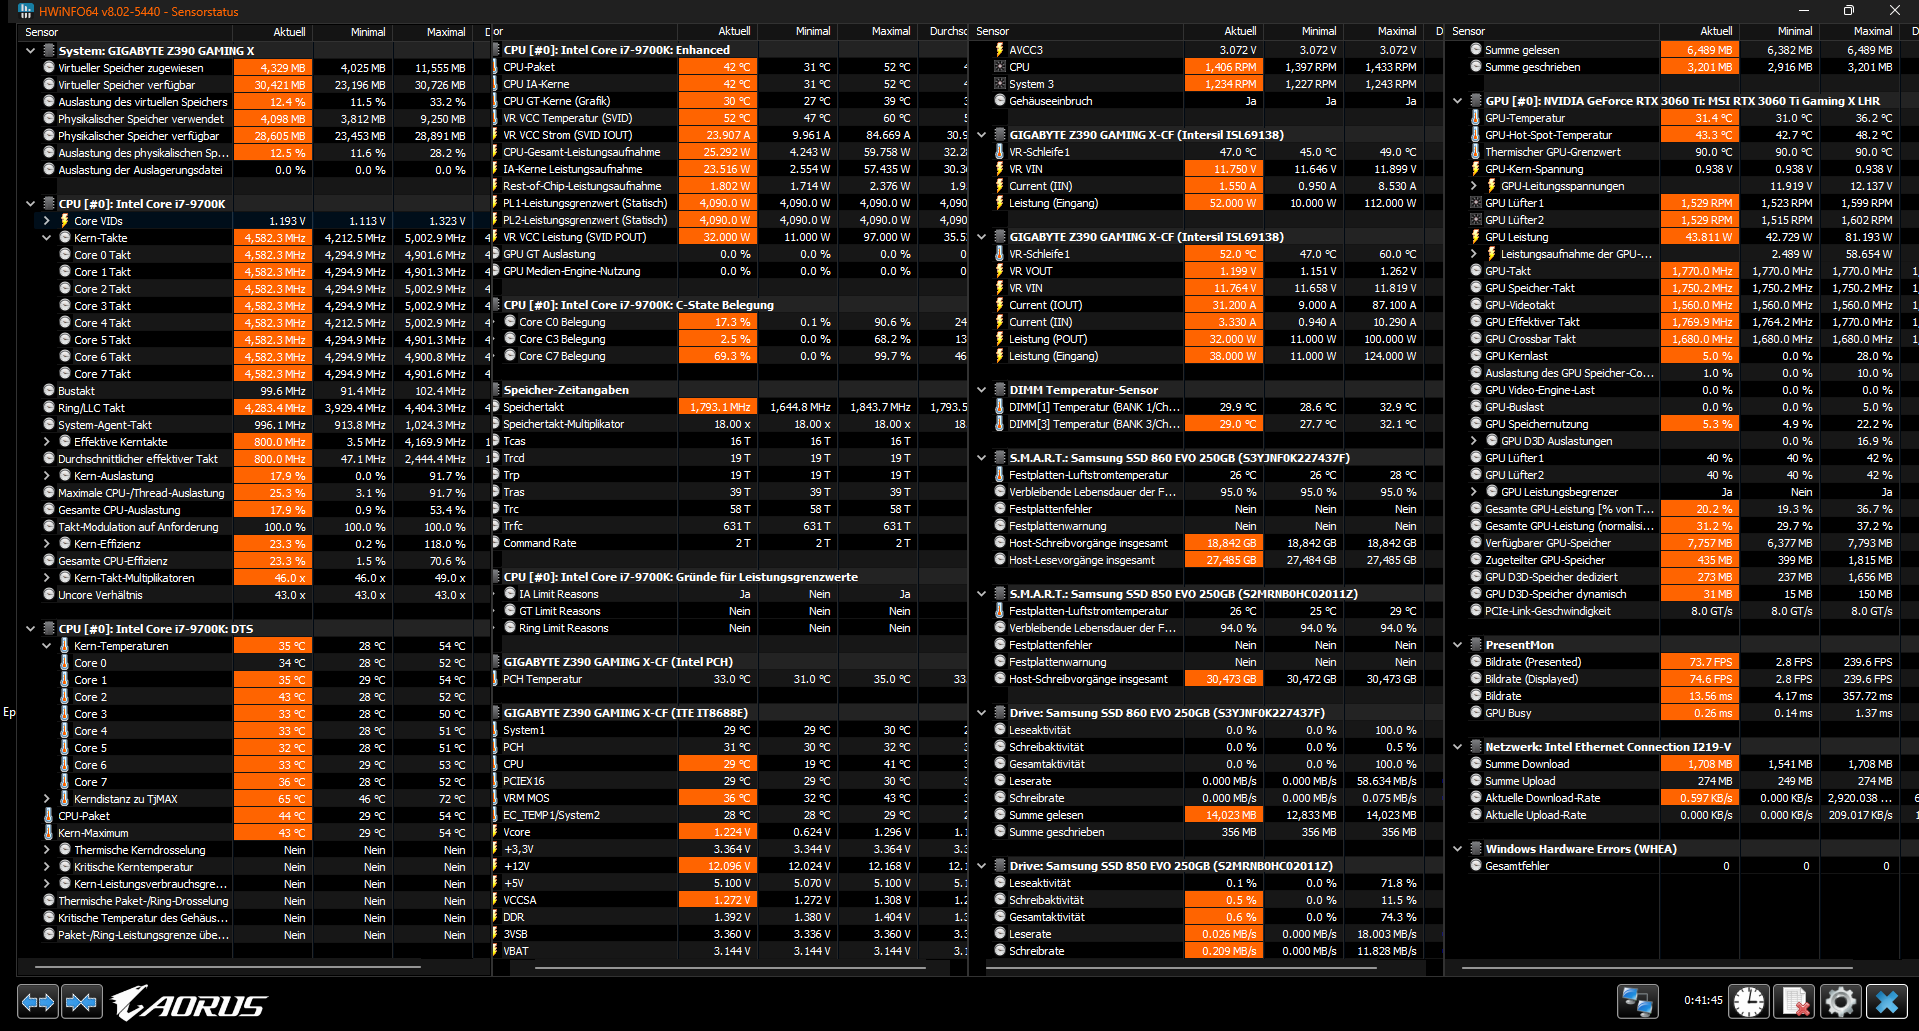Collapse the GPU [#0] NVIDIA GeForce RTX 3060 Ti group
This screenshot has height=1031, width=1919.
tap(1458, 101)
